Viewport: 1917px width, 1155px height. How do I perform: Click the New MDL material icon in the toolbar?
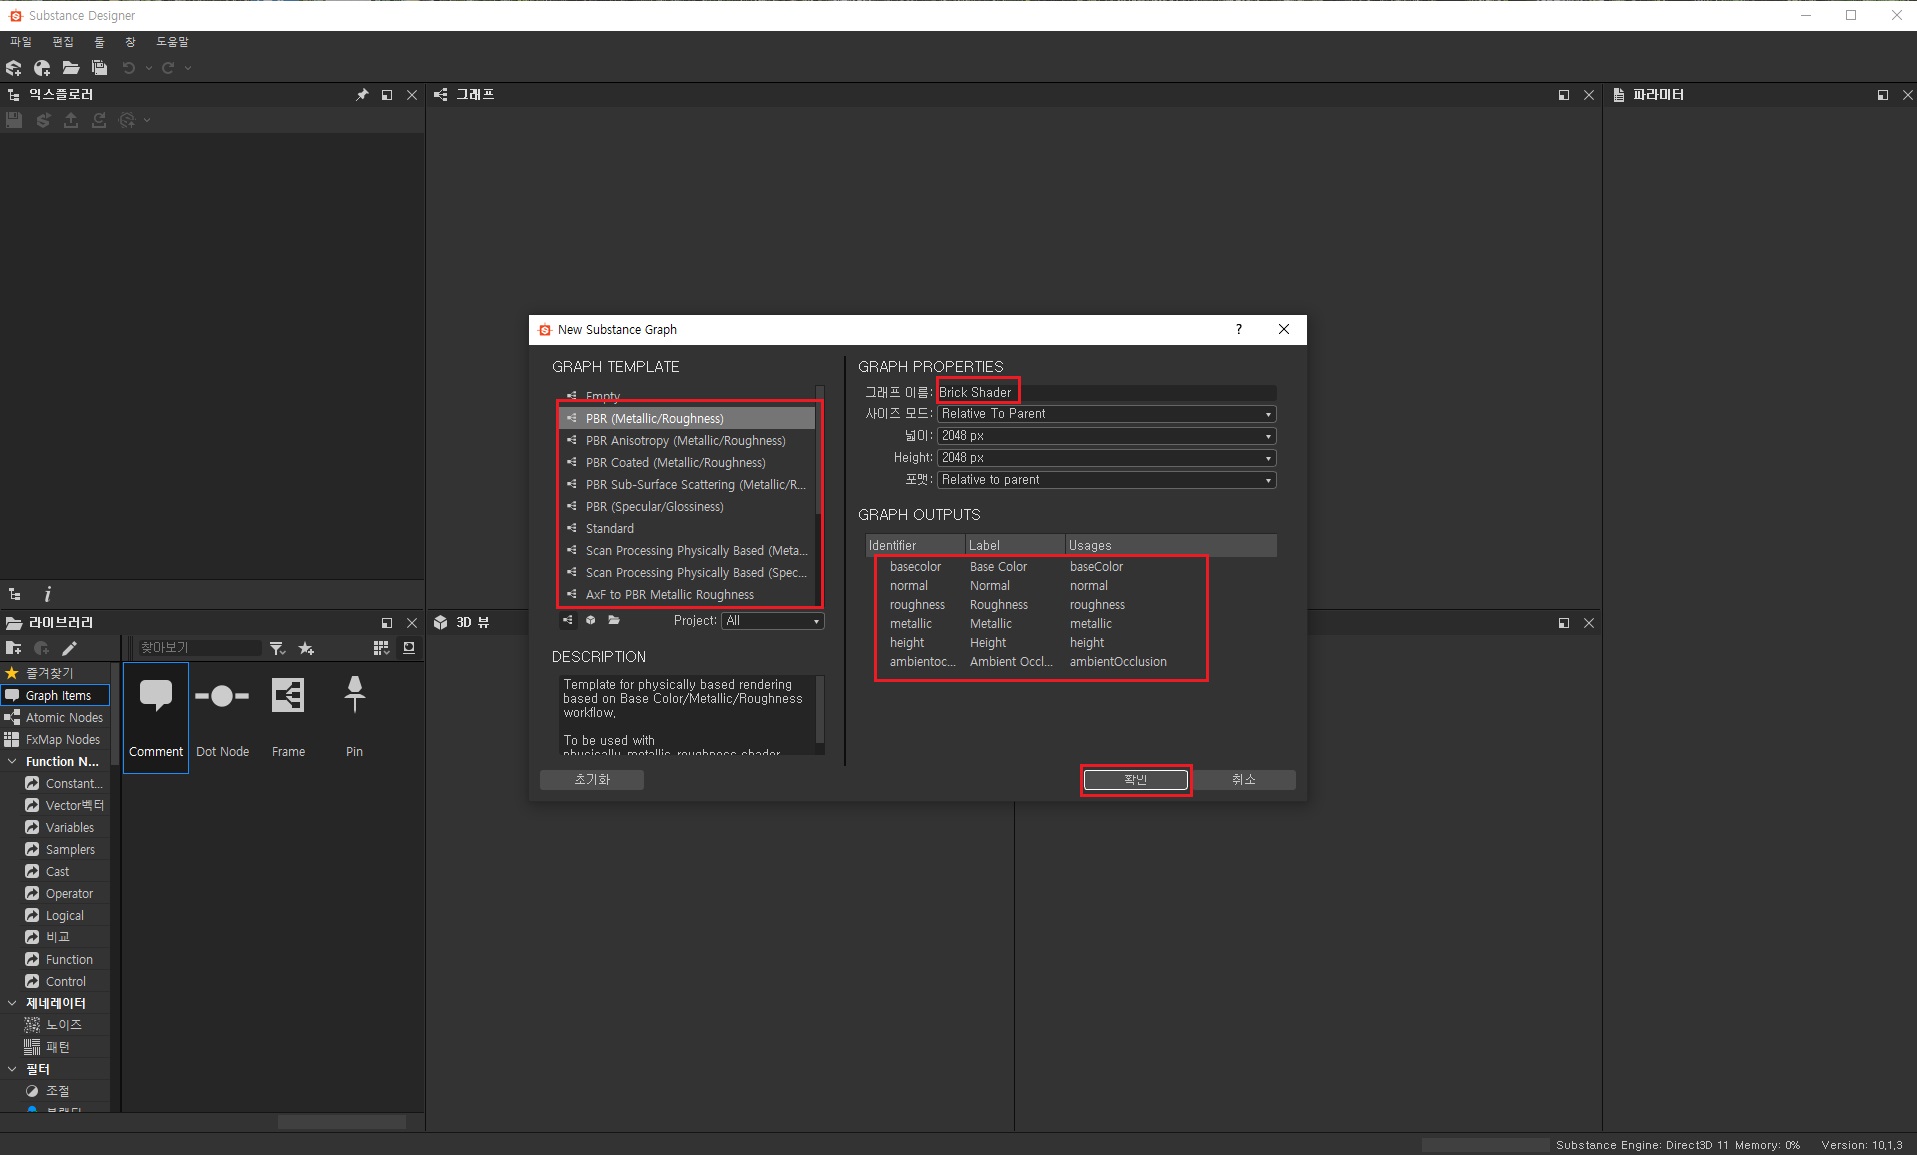pyautogui.click(x=42, y=68)
